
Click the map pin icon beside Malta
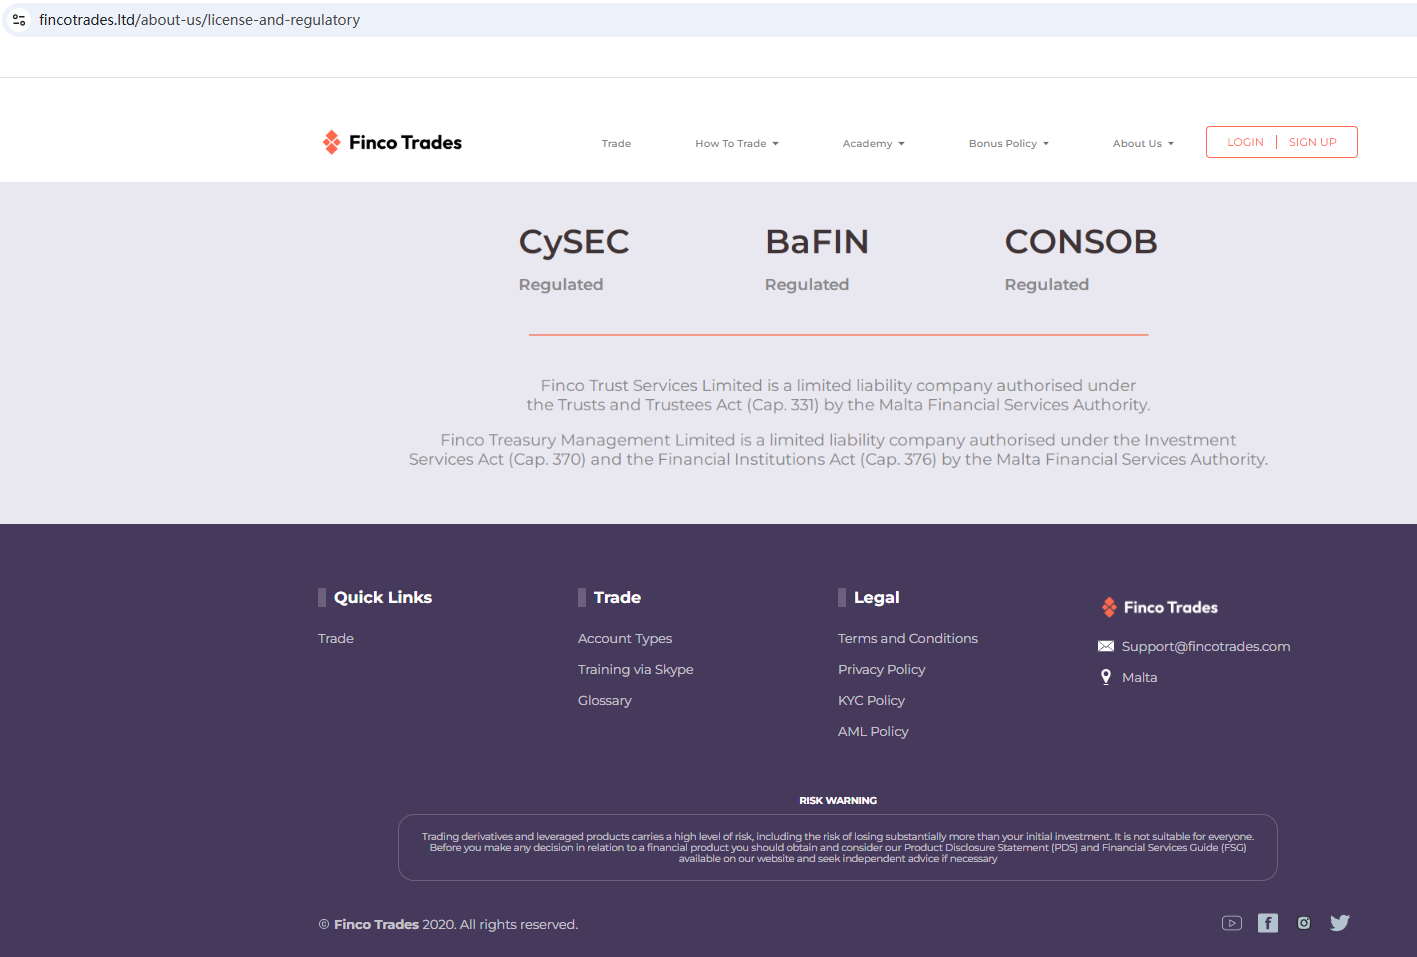click(1106, 677)
